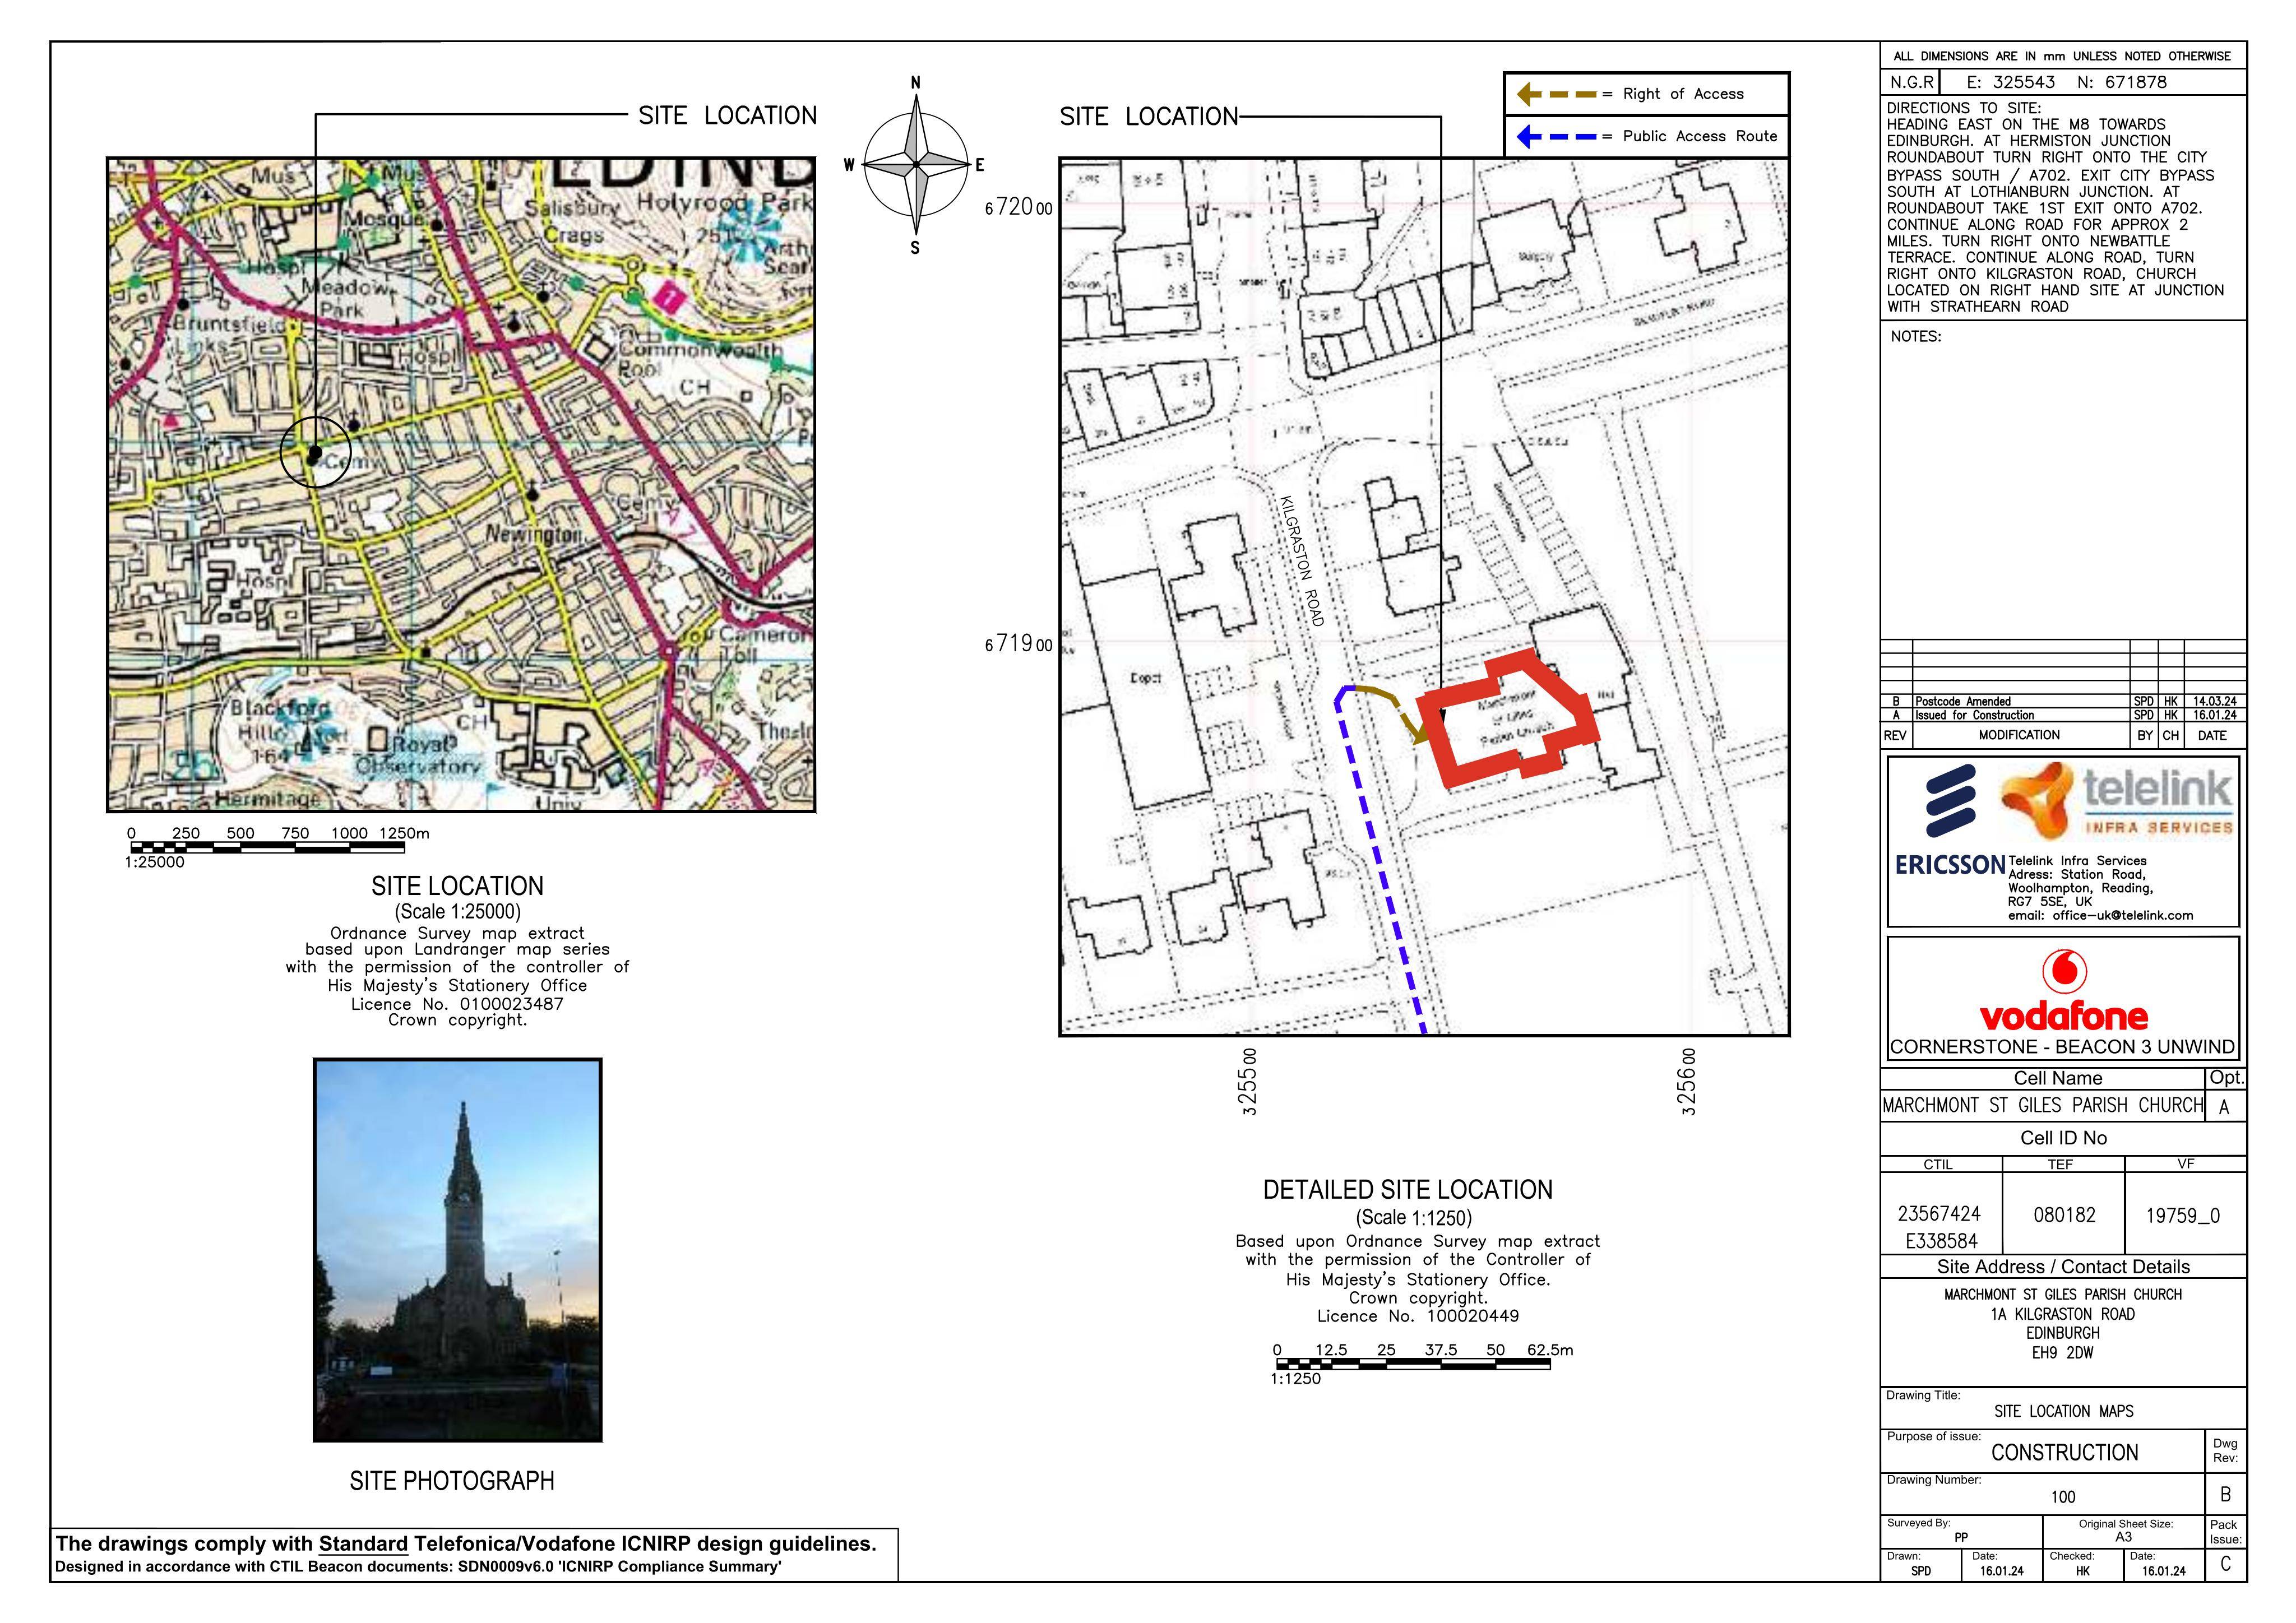The height and width of the screenshot is (1623, 2296).
Task: Select the ICNIRP design guidelines compliance statement
Action: click(x=465, y=1543)
